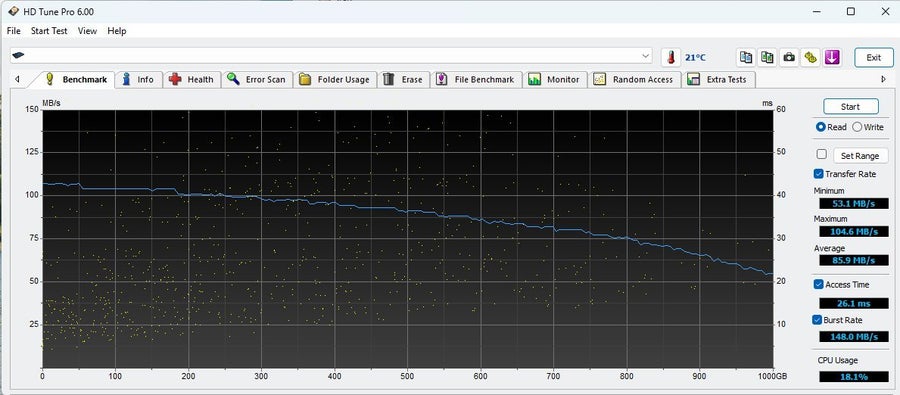The image size is (900, 395).
Task: Open the Start Test menu
Action: pyautogui.click(x=49, y=31)
